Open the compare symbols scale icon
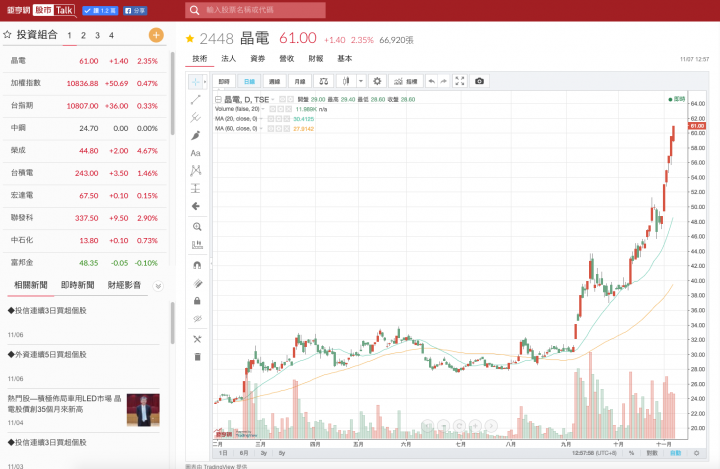This screenshot has height=469, width=720. coord(324,81)
